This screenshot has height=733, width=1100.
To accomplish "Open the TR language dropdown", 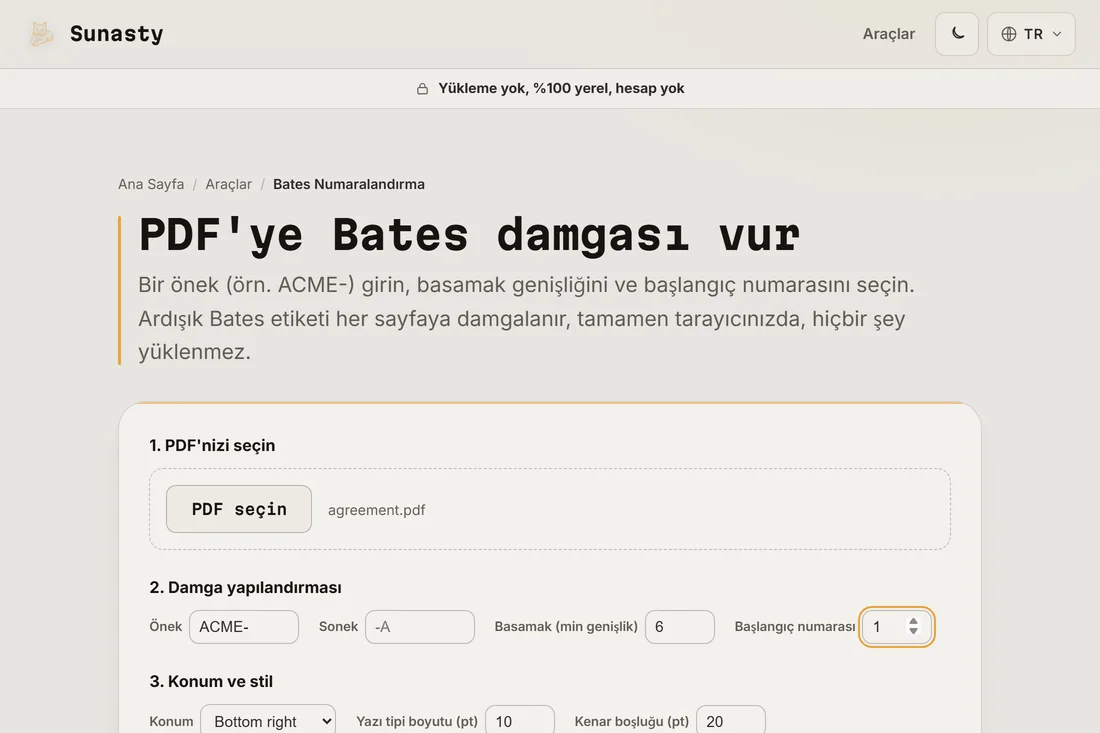I will point(1031,34).
